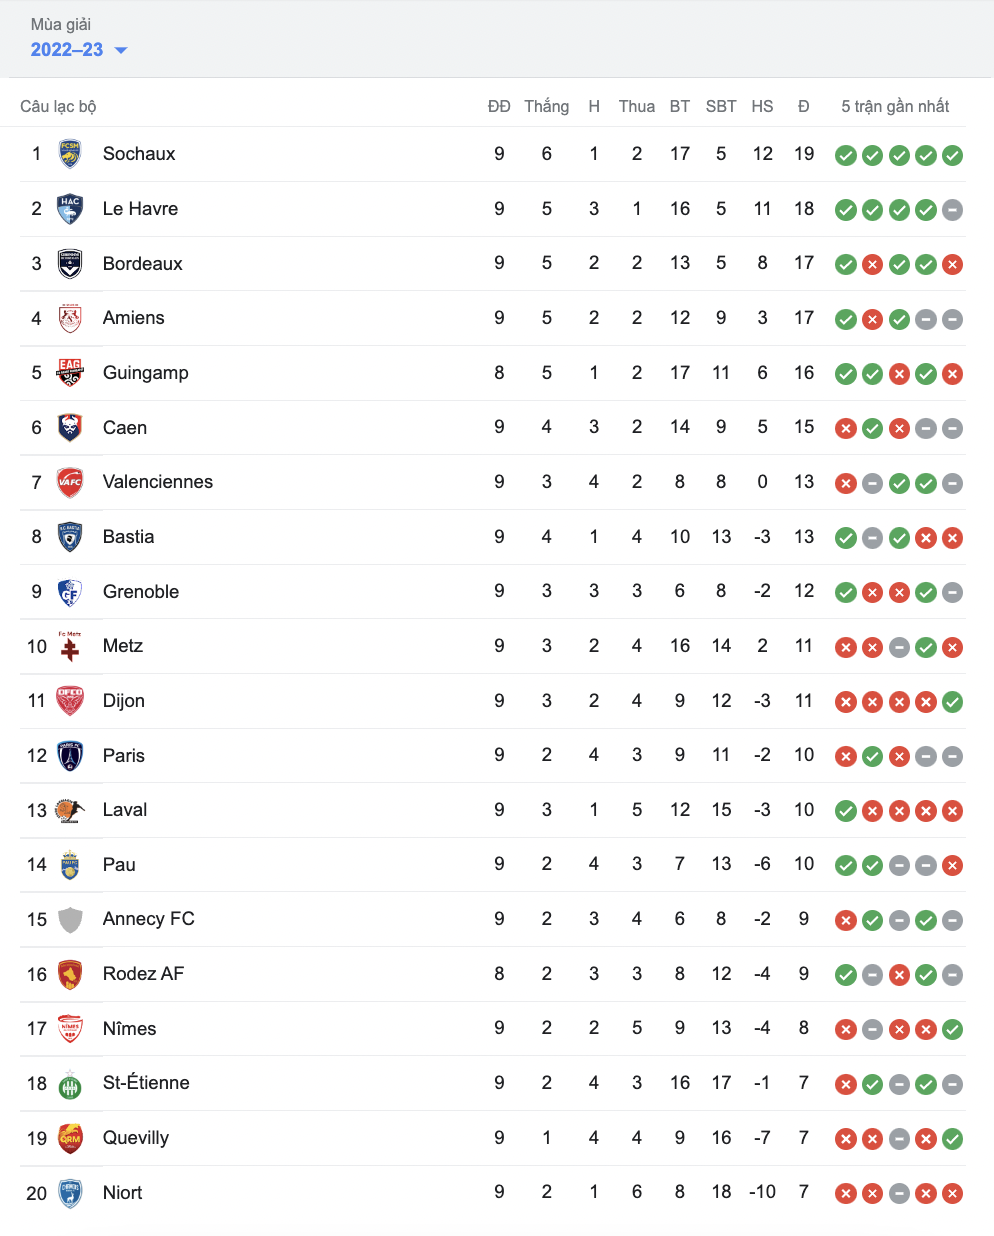Click the Bordeaux club crest
The height and width of the screenshot is (1236, 994).
[70, 264]
